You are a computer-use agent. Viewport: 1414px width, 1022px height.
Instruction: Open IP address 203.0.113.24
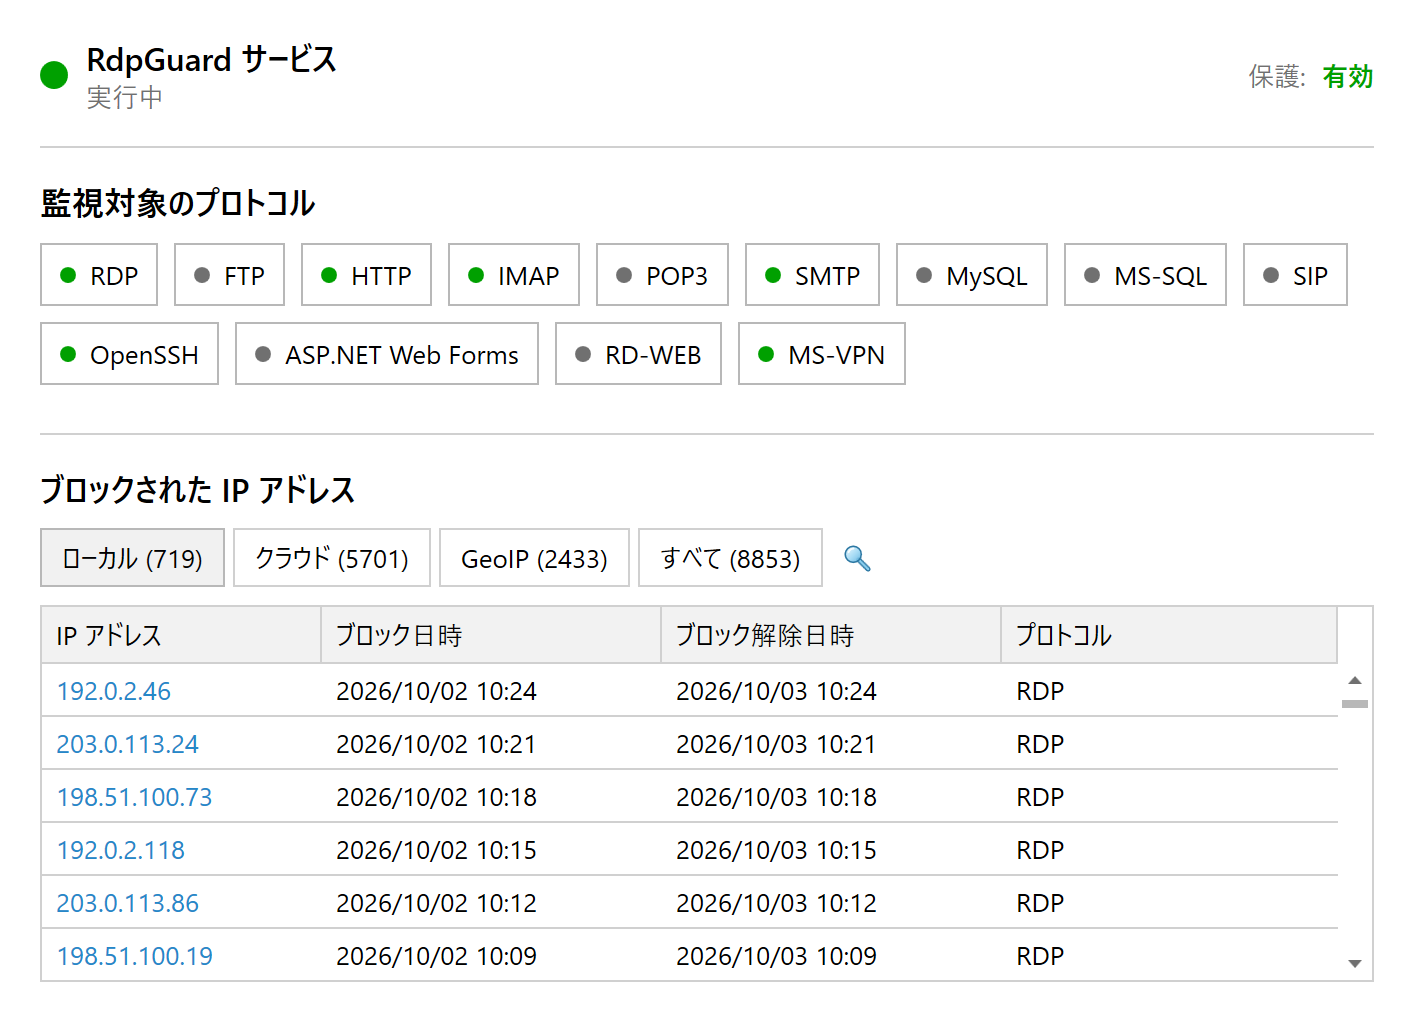click(x=127, y=744)
